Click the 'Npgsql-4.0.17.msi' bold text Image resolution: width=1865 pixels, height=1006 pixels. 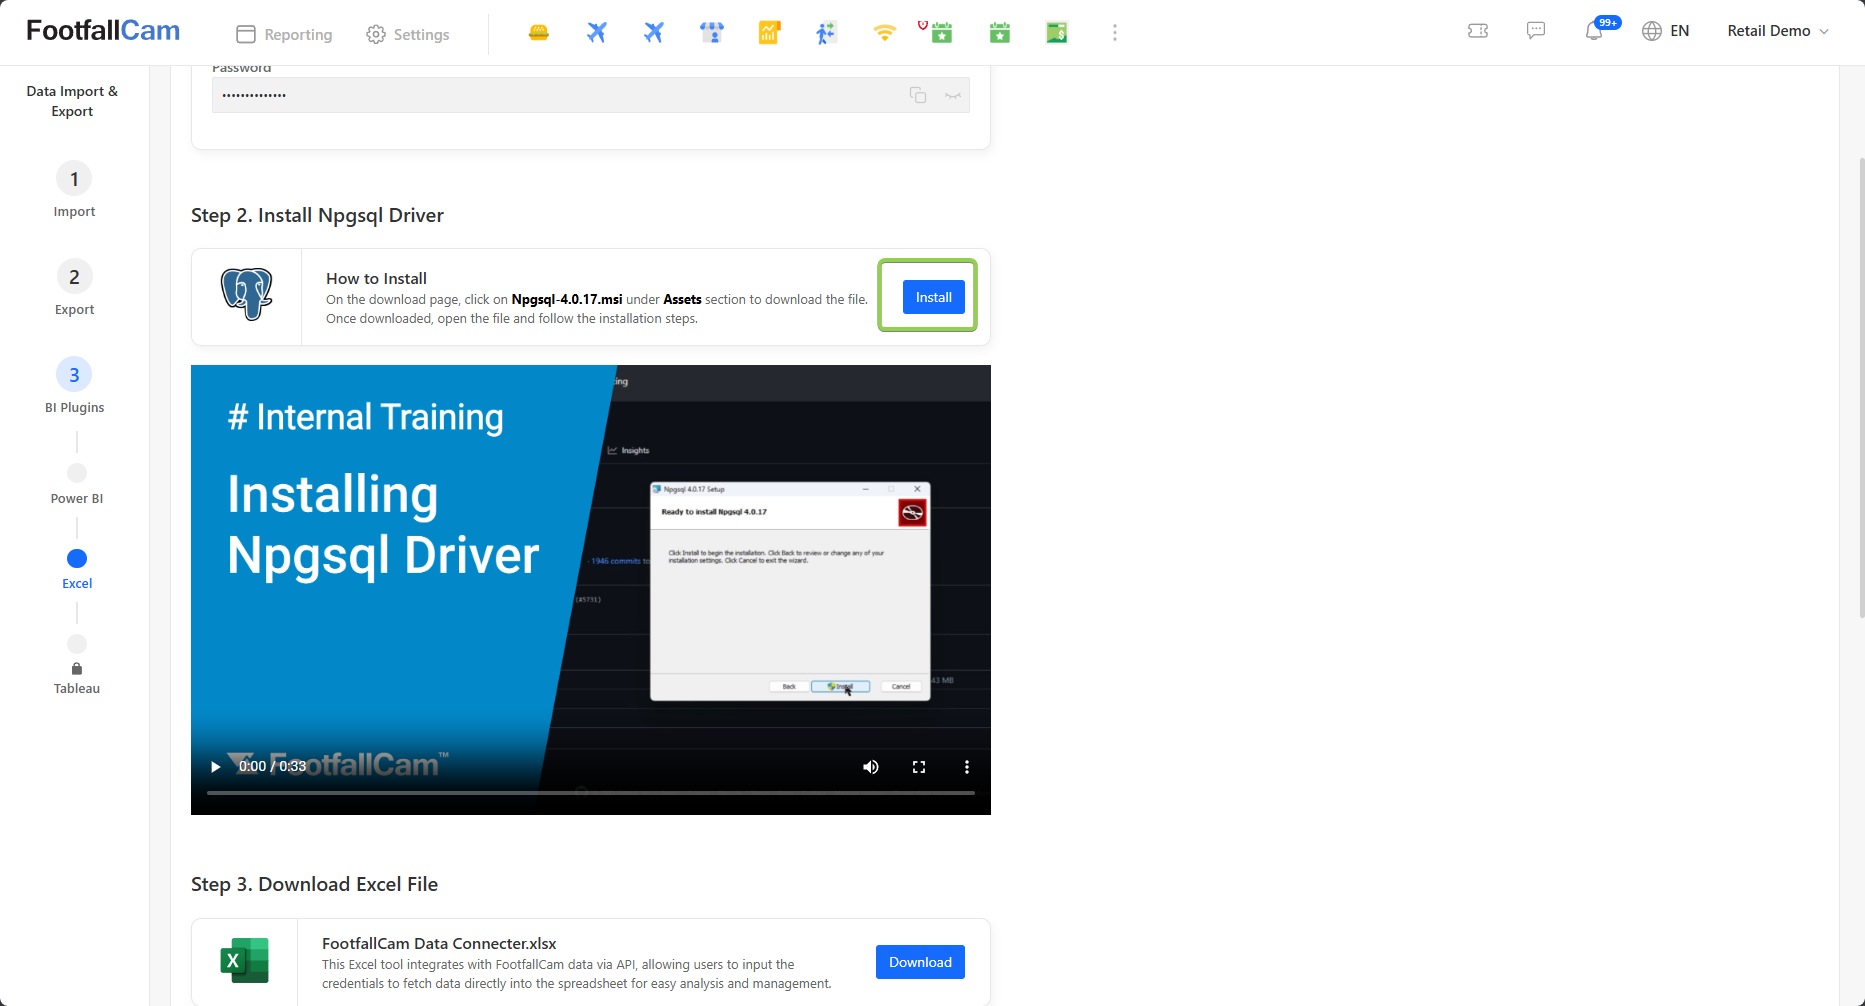click(x=567, y=299)
